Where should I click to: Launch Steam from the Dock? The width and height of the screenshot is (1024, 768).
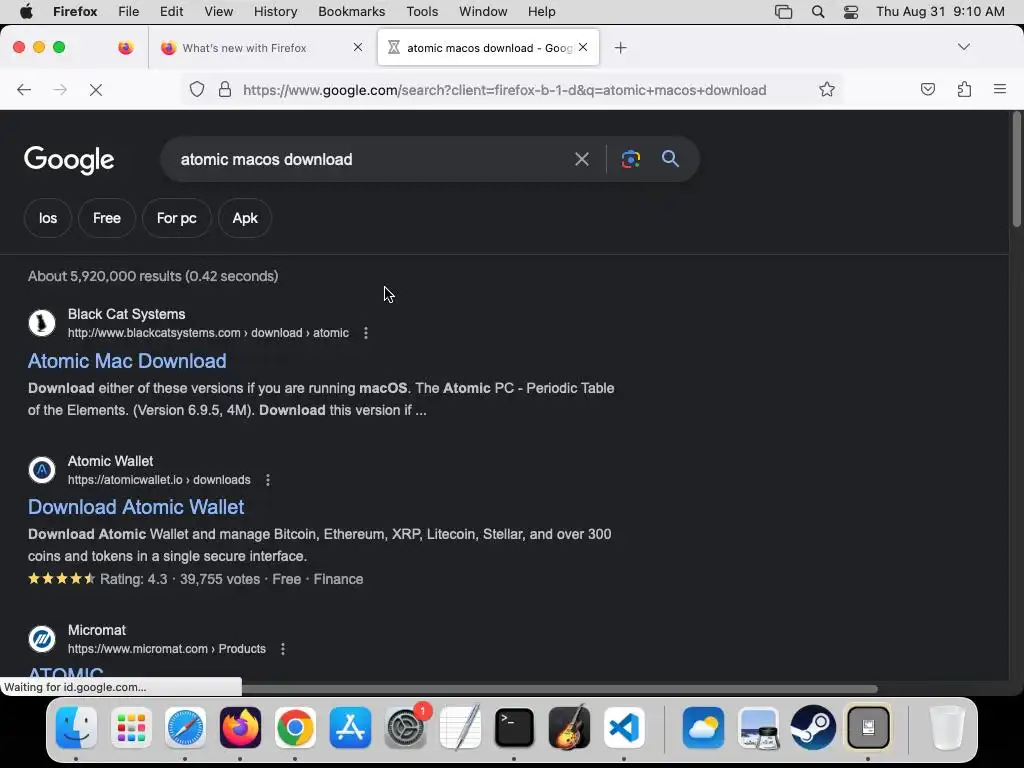click(813, 727)
